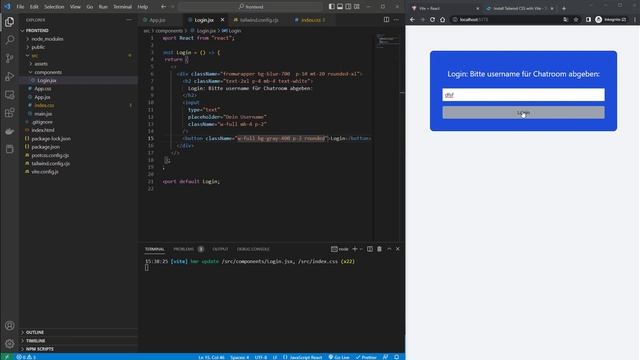Viewport: 640px width, 360px height.
Task: Expand the OUTLINE section
Action: click(35, 332)
